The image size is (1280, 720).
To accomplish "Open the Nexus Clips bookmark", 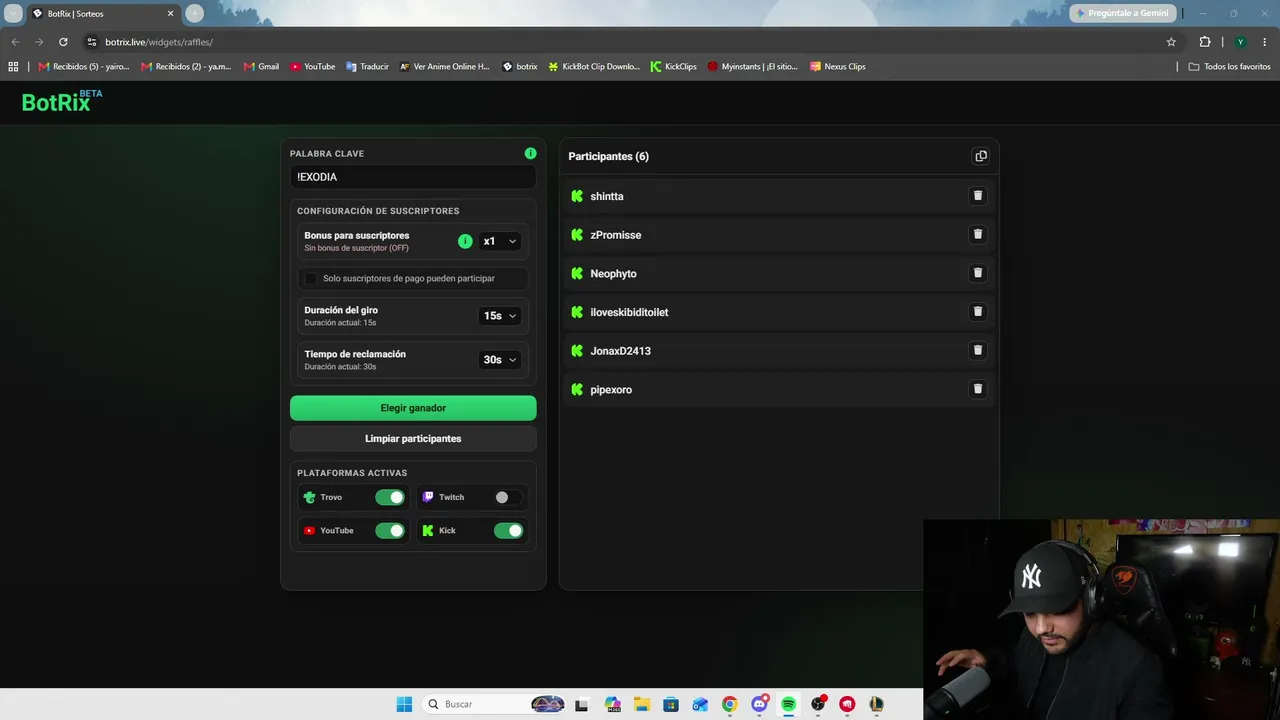I will coord(838,66).
